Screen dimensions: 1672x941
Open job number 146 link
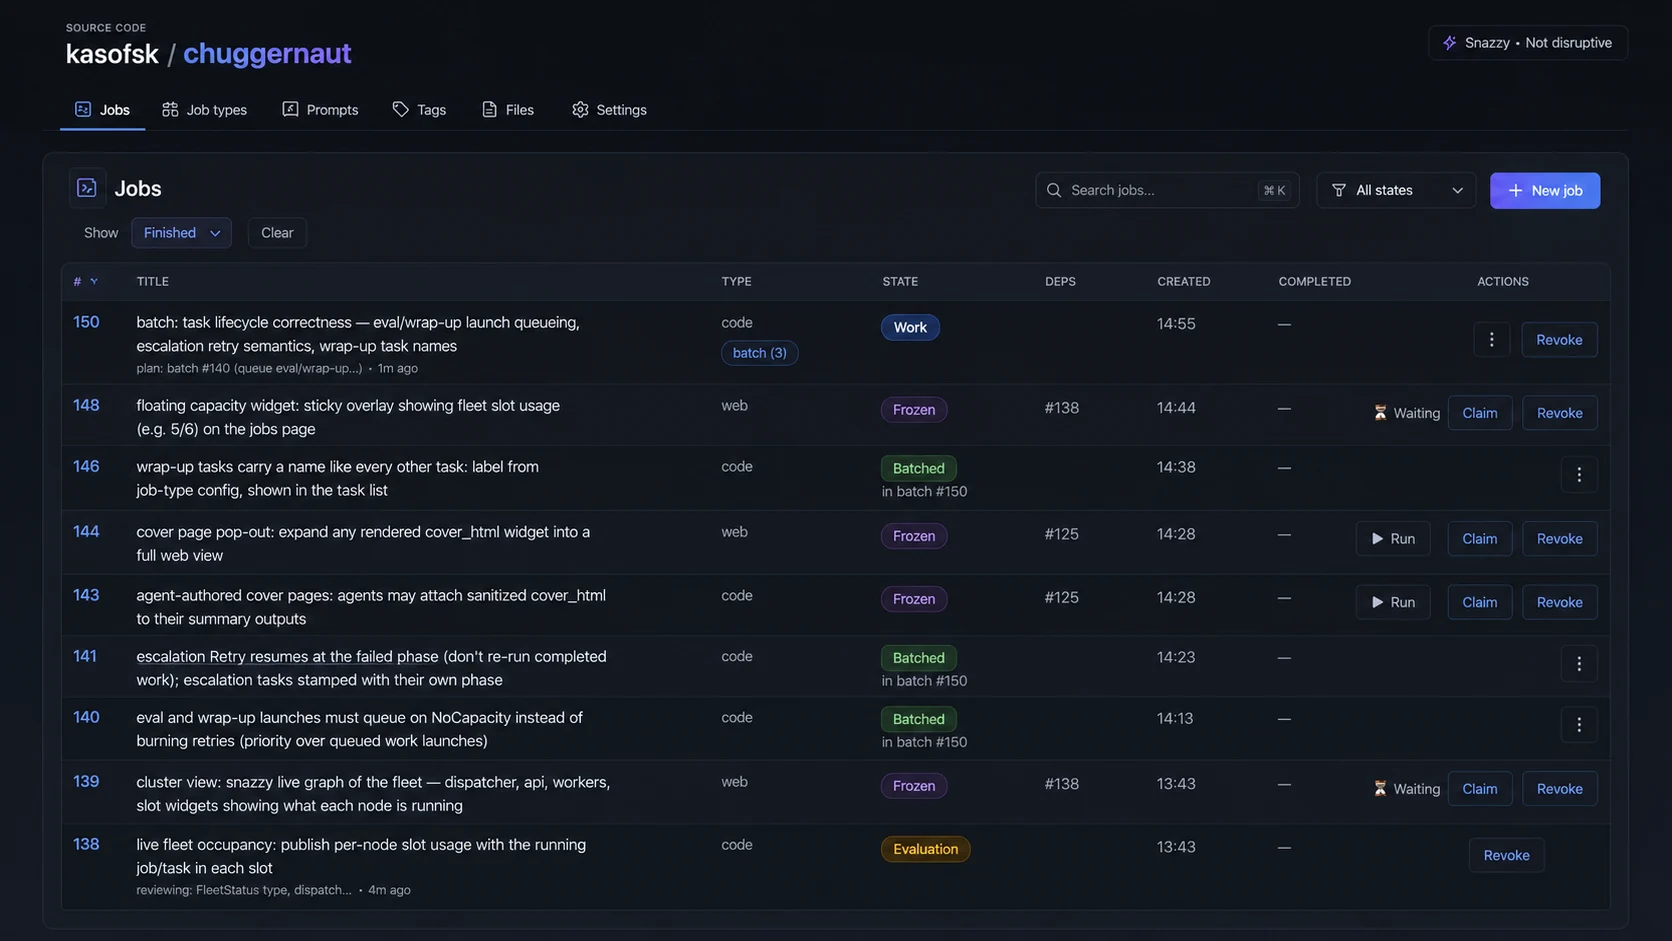(86, 466)
